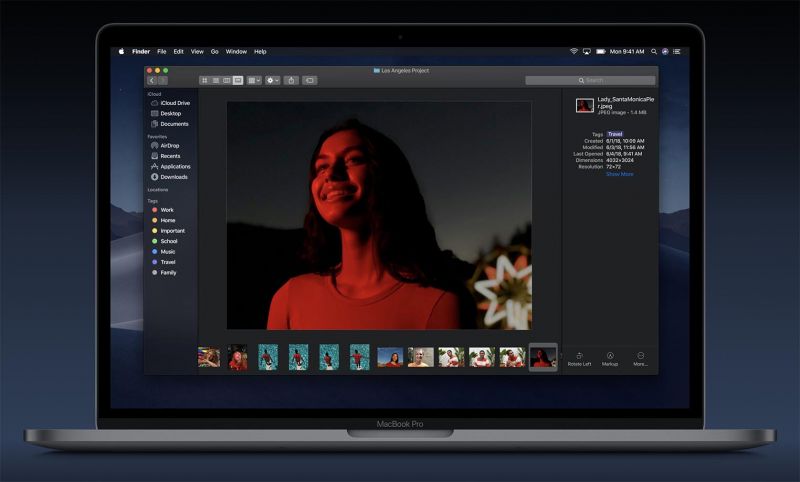Open the File menu
This screenshot has width=800, height=482.
162,52
